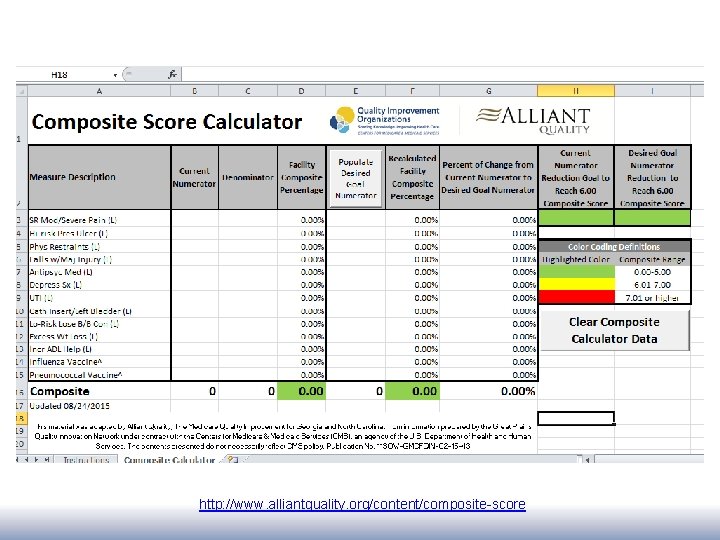Click the horizontal scrollbar left arrow

coord(587,460)
